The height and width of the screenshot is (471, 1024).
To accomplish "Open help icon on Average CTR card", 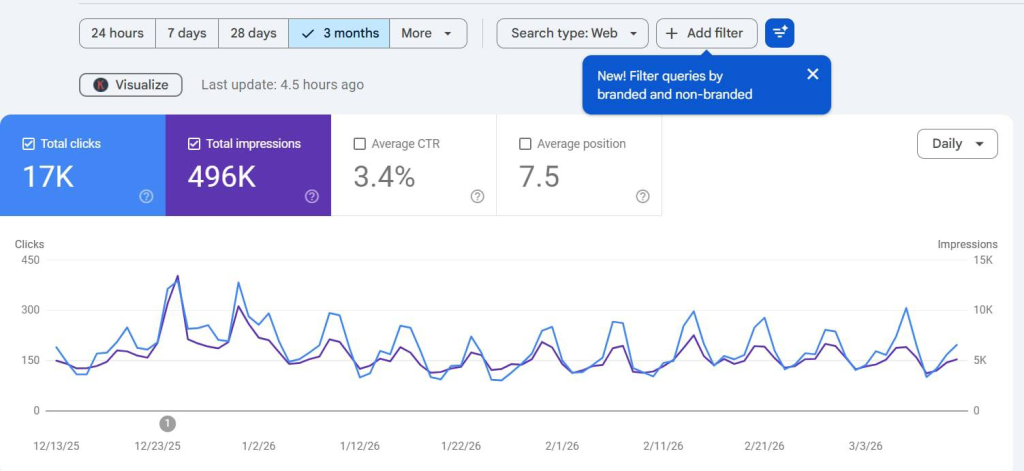I will [477, 197].
